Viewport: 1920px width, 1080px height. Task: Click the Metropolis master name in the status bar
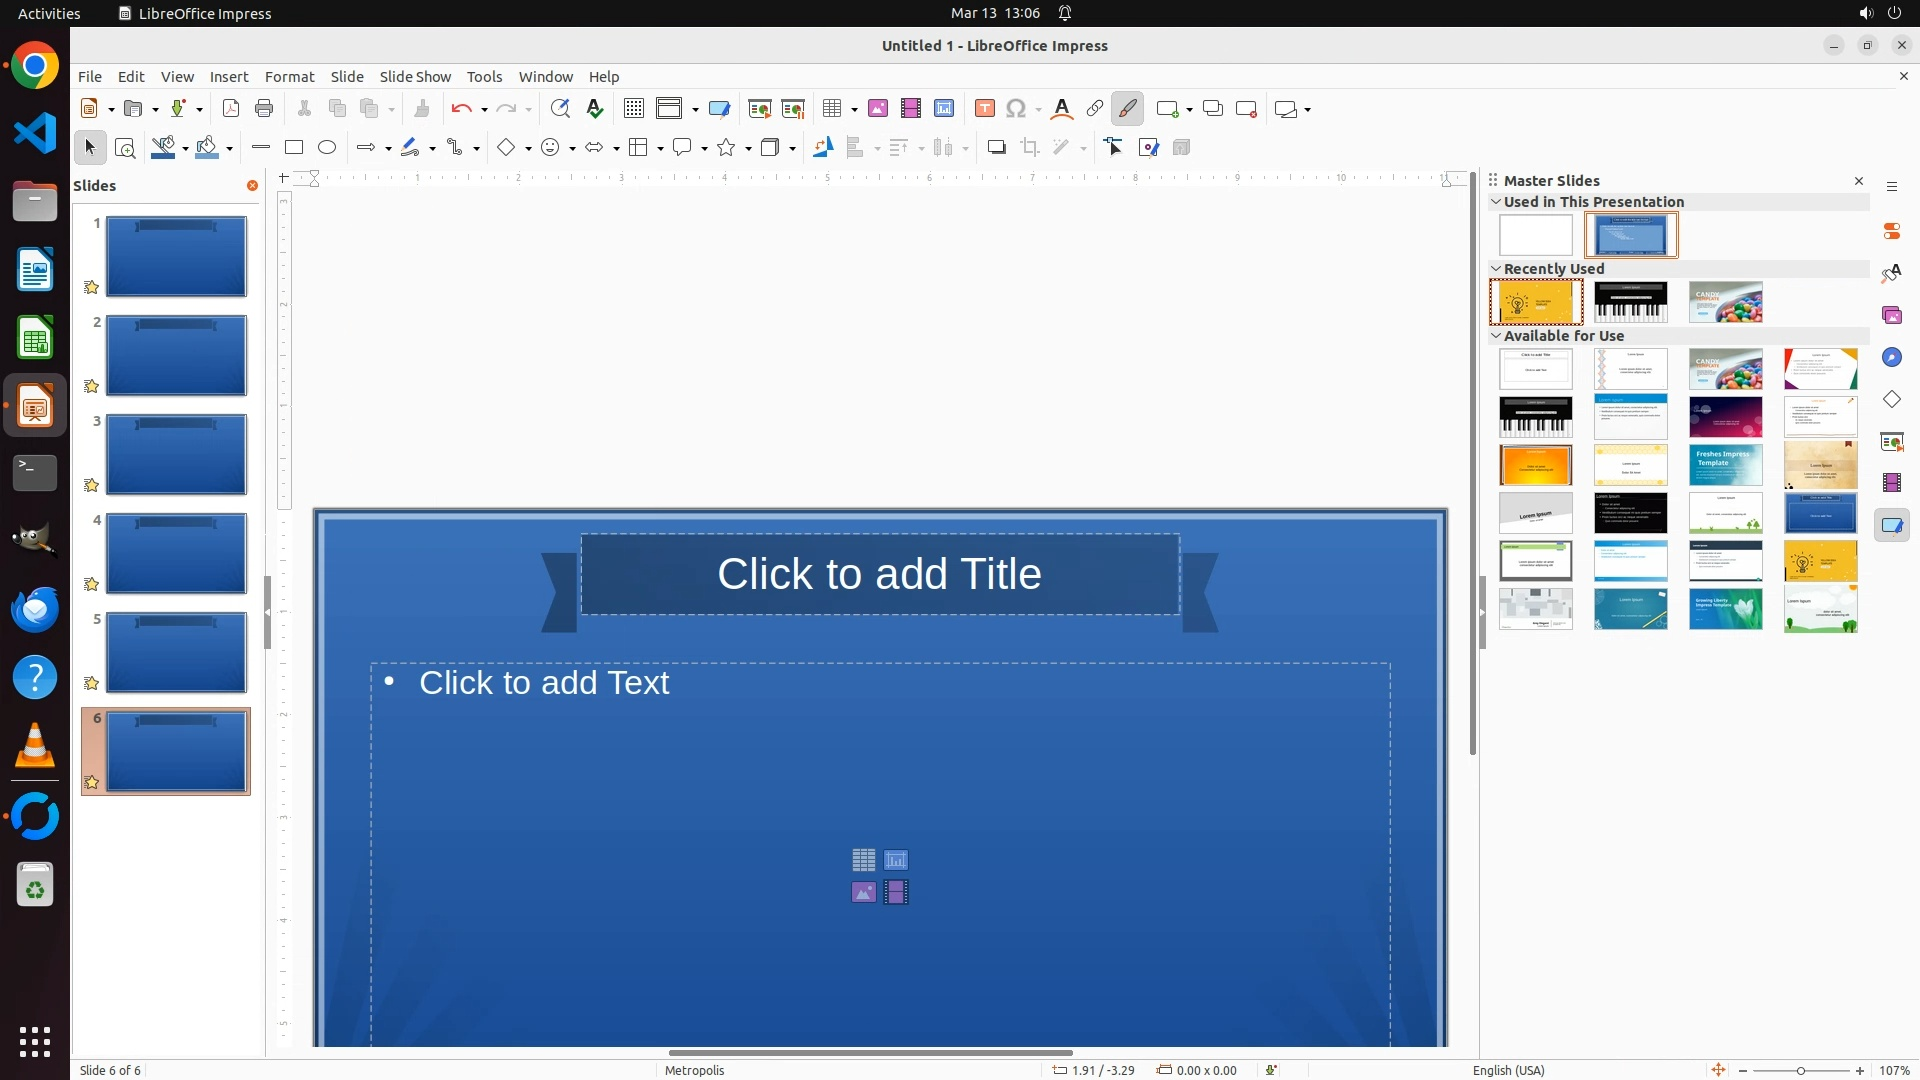pos(694,1070)
